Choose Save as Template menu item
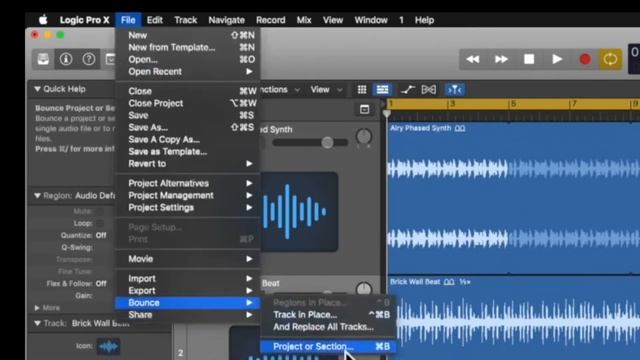The width and height of the screenshot is (640, 360). [188, 151]
